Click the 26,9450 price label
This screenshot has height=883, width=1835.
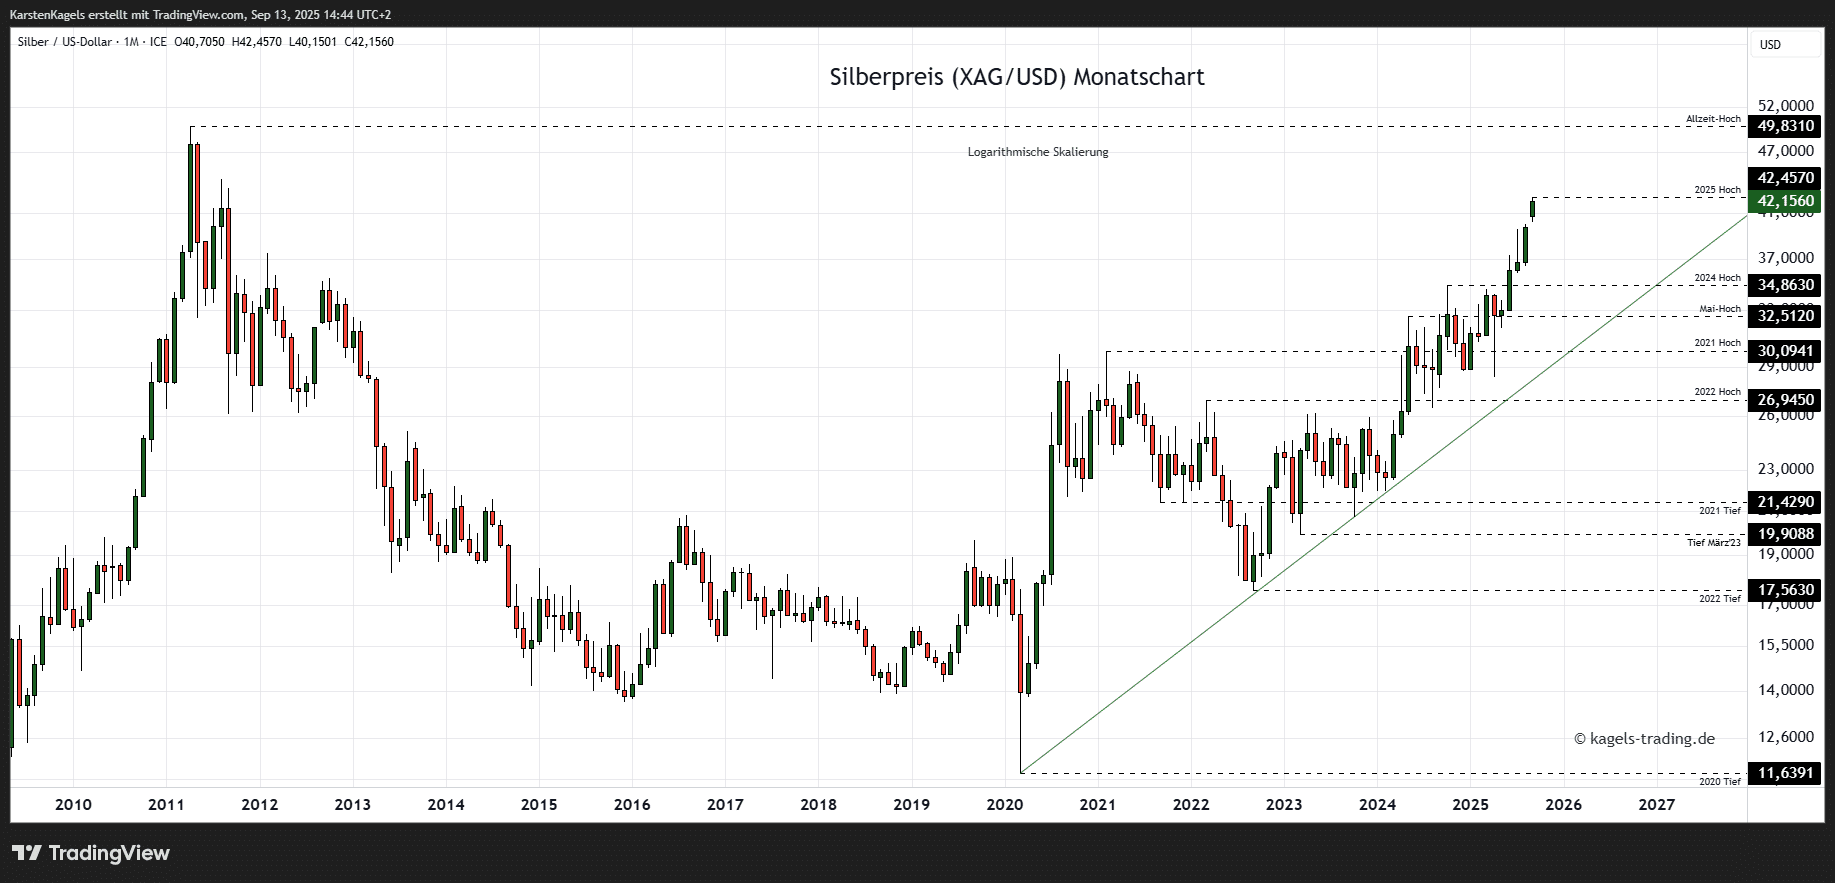click(1785, 400)
